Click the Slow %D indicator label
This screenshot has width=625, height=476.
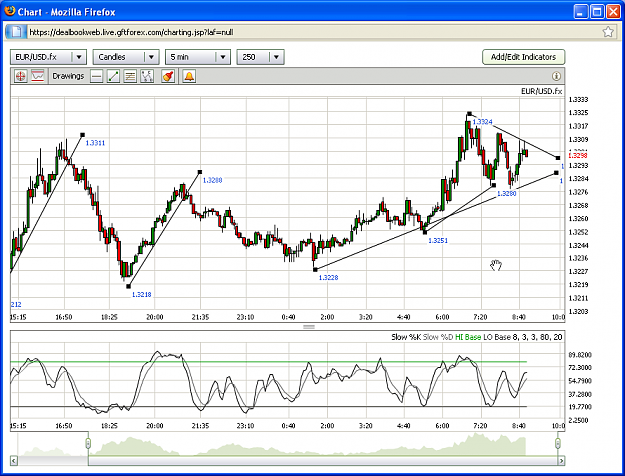click(438, 337)
